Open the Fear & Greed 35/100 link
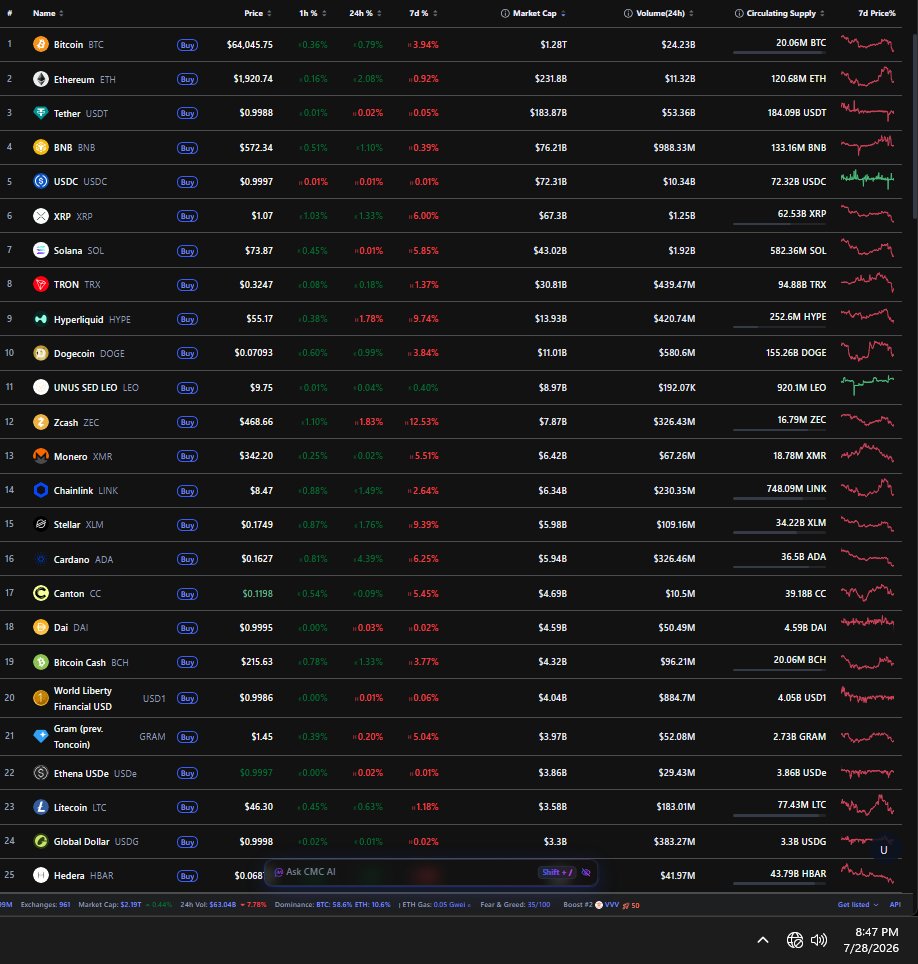The width and height of the screenshot is (918, 964). pos(515,904)
